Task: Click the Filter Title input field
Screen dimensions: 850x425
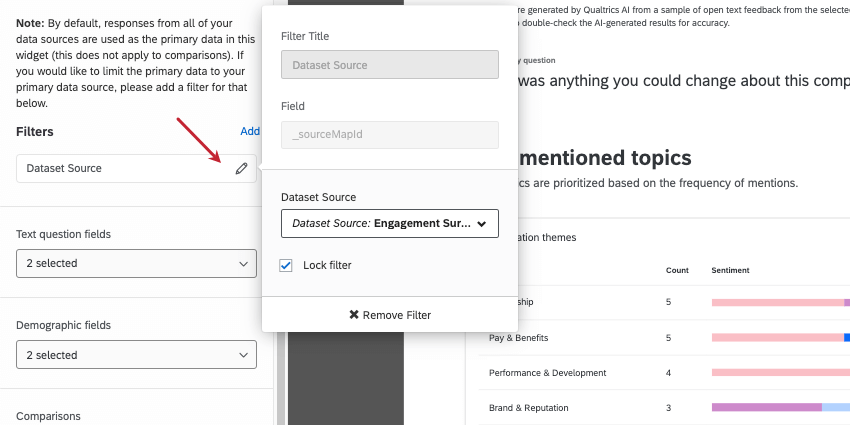Action: tap(390, 65)
